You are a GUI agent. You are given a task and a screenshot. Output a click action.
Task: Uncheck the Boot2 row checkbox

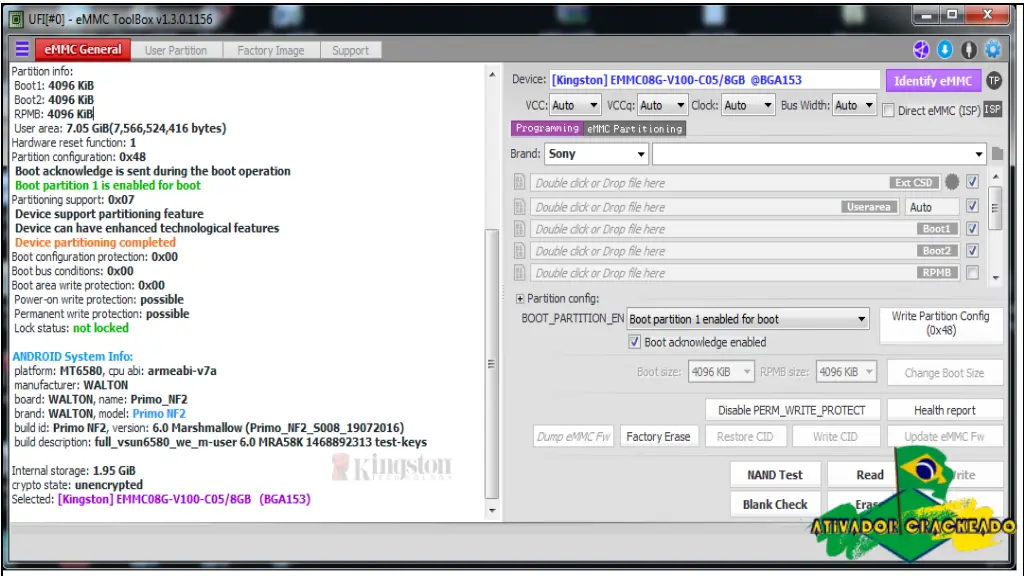[x=972, y=251]
